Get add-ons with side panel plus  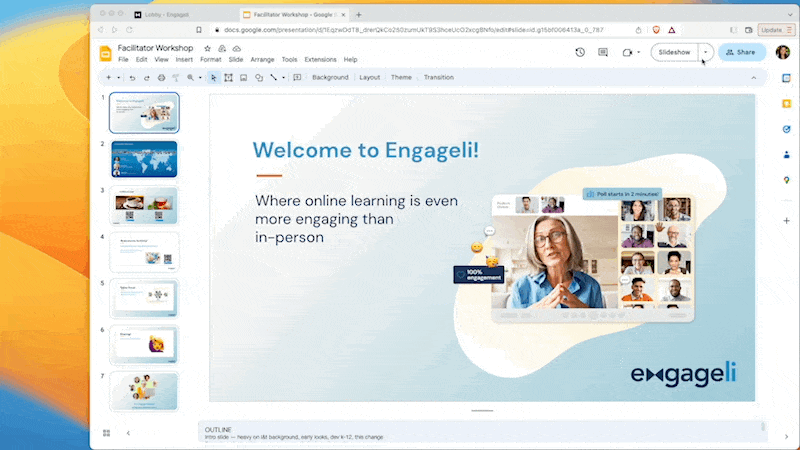pos(786,221)
